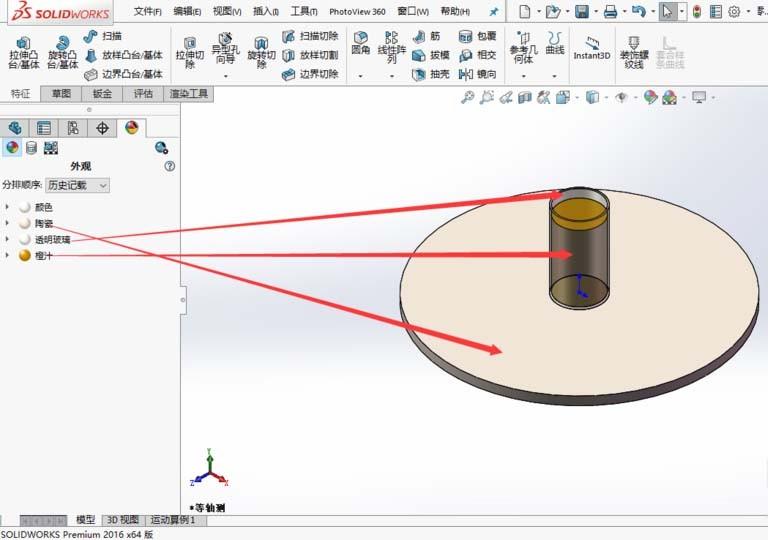Open the Curves (曲线) tool

pyautogui.click(x=554, y=43)
